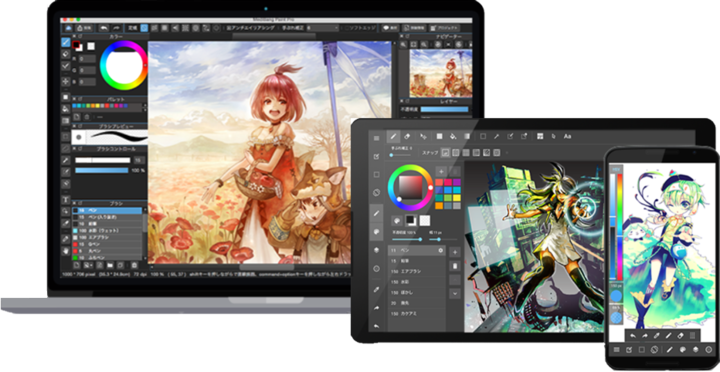Open the cloud icon in laptop toolbar

68,28
